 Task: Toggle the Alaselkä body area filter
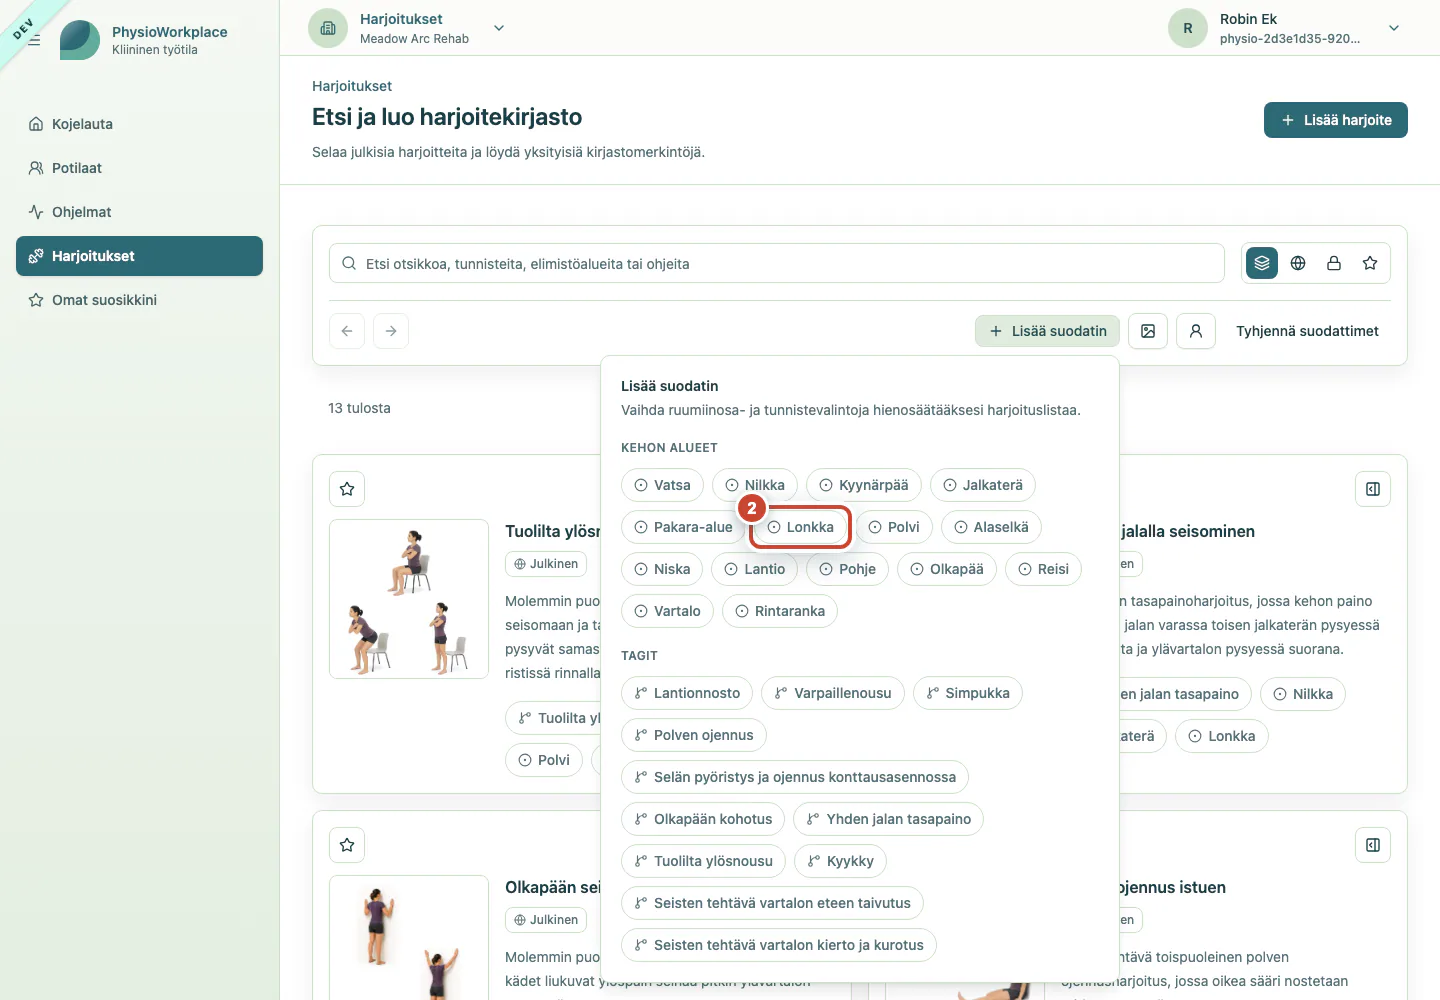(x=991, y=527)
